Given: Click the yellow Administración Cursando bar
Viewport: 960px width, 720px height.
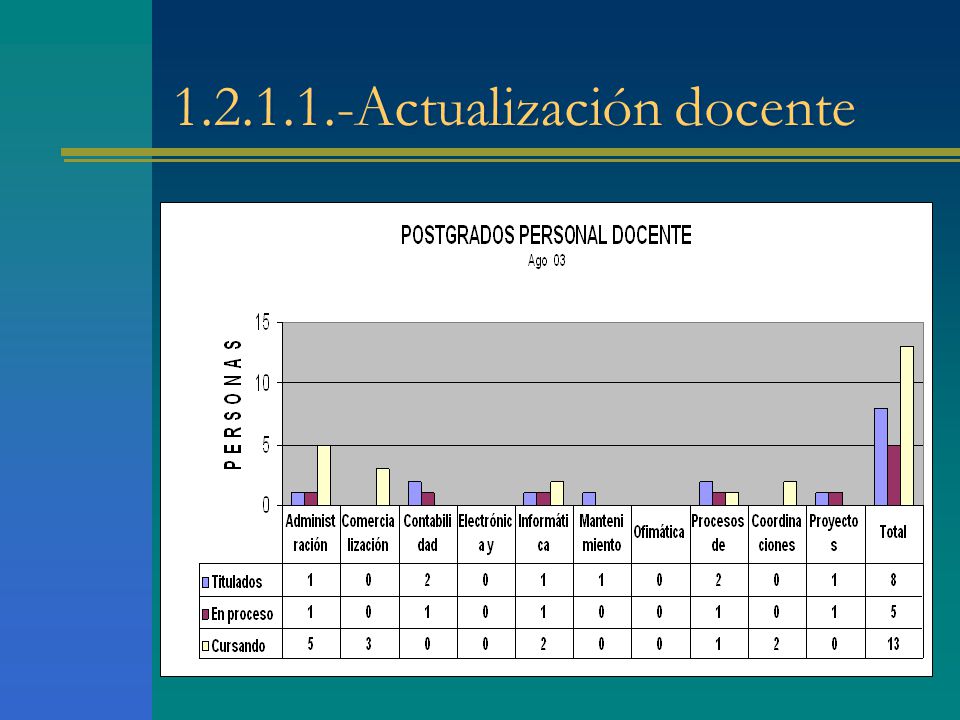Looking at the screenshot, I should (324, 475).
